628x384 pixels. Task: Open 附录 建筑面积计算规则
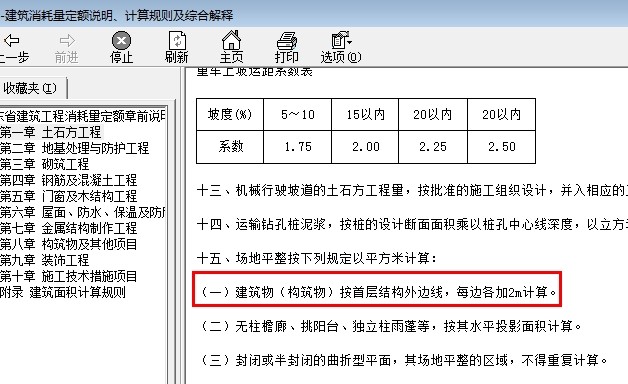(x=63, y=292)
